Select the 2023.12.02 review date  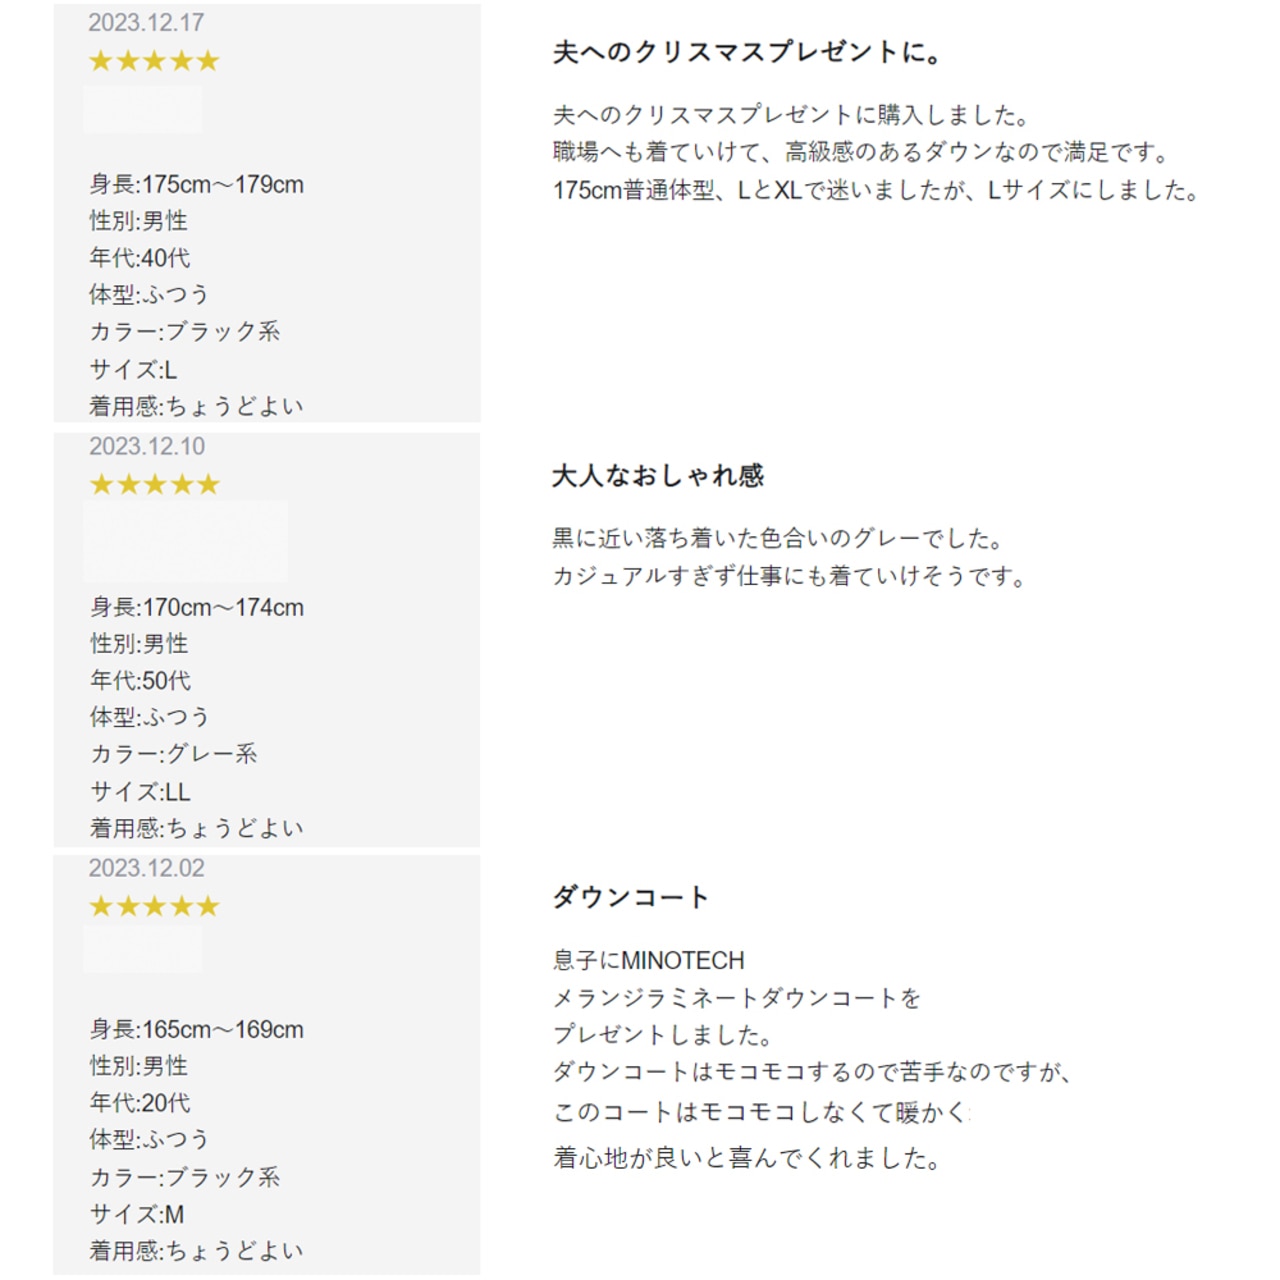tap(147, 868)
